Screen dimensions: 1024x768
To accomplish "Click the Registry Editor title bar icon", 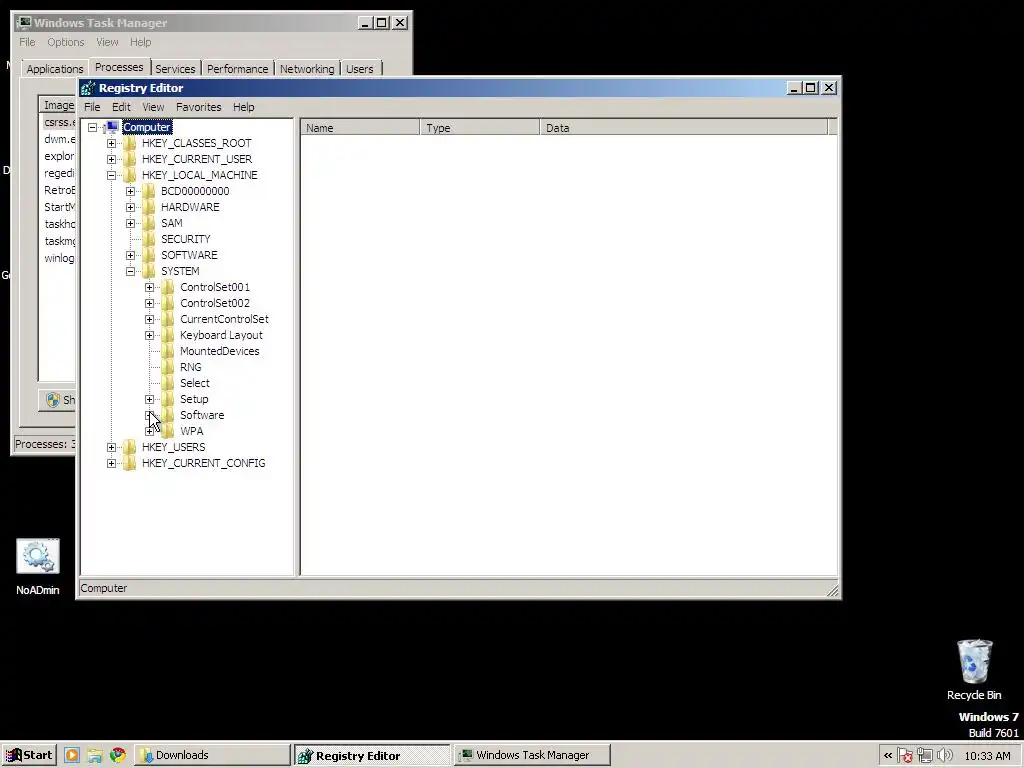I will pos(88,88).
